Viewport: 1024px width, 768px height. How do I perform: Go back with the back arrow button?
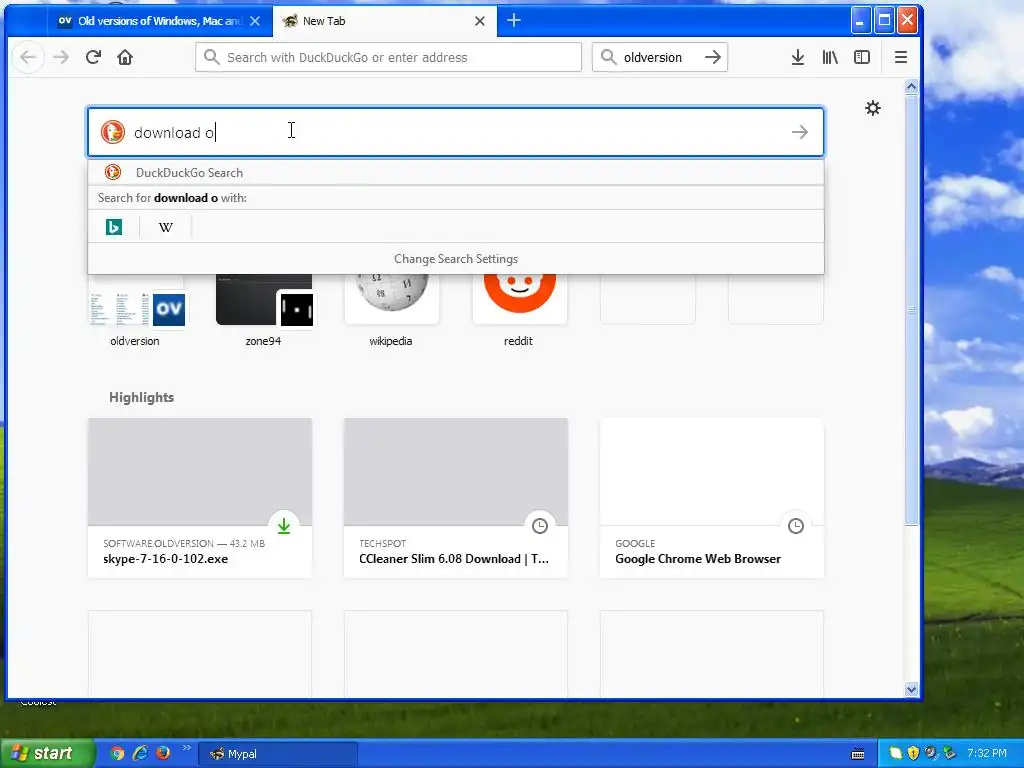pyautogui.click(x=28, y=57)
